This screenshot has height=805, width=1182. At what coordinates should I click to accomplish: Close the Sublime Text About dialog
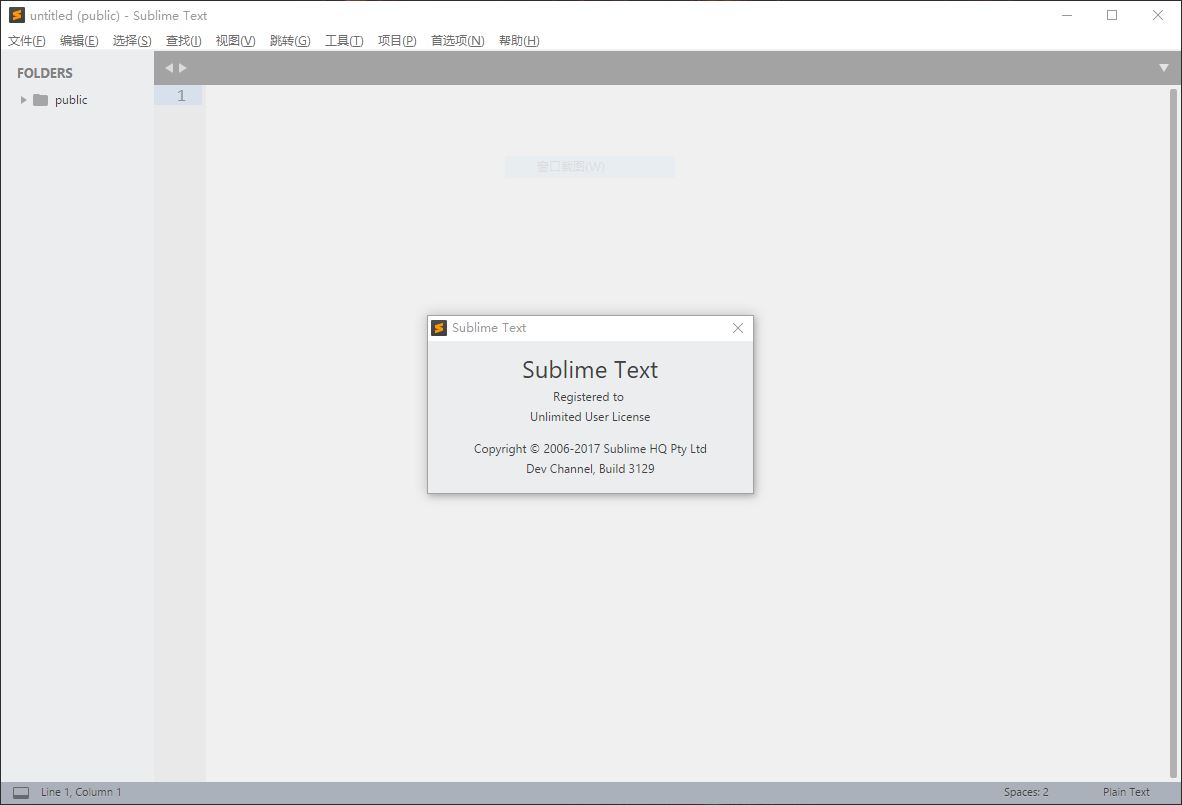click(x=737, y=328)
